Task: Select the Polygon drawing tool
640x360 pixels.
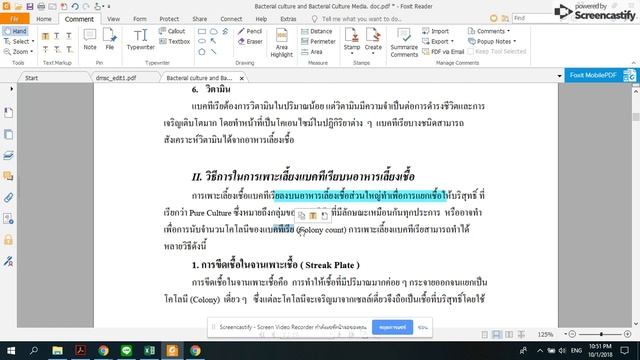Action: pos(202,52)
